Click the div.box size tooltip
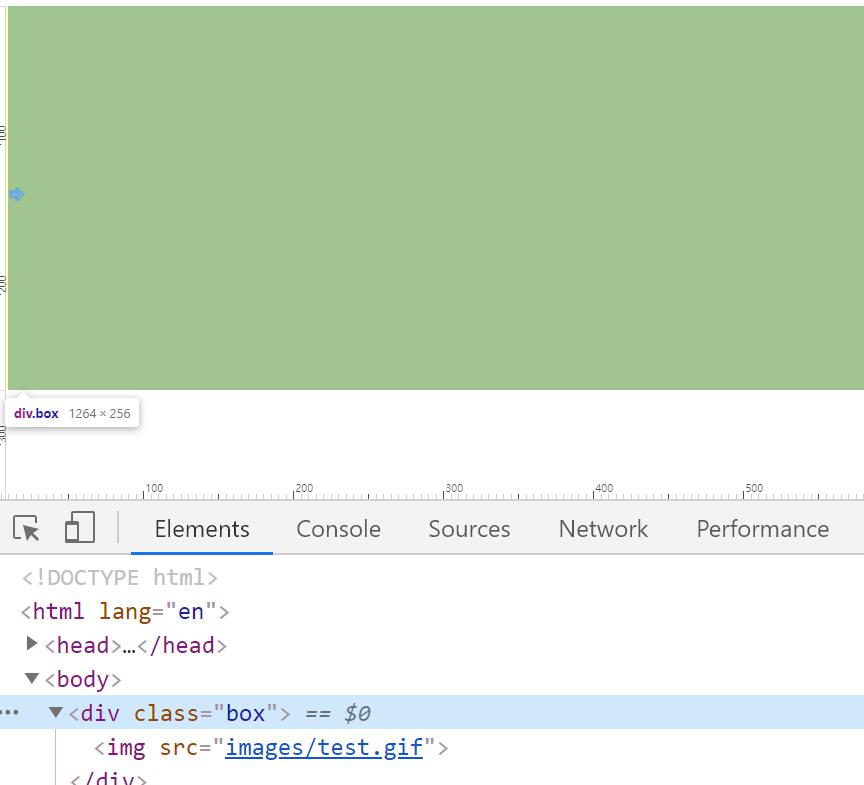Image resolution: width=864 pixels, height=785 pixels. tap(72, 413)
